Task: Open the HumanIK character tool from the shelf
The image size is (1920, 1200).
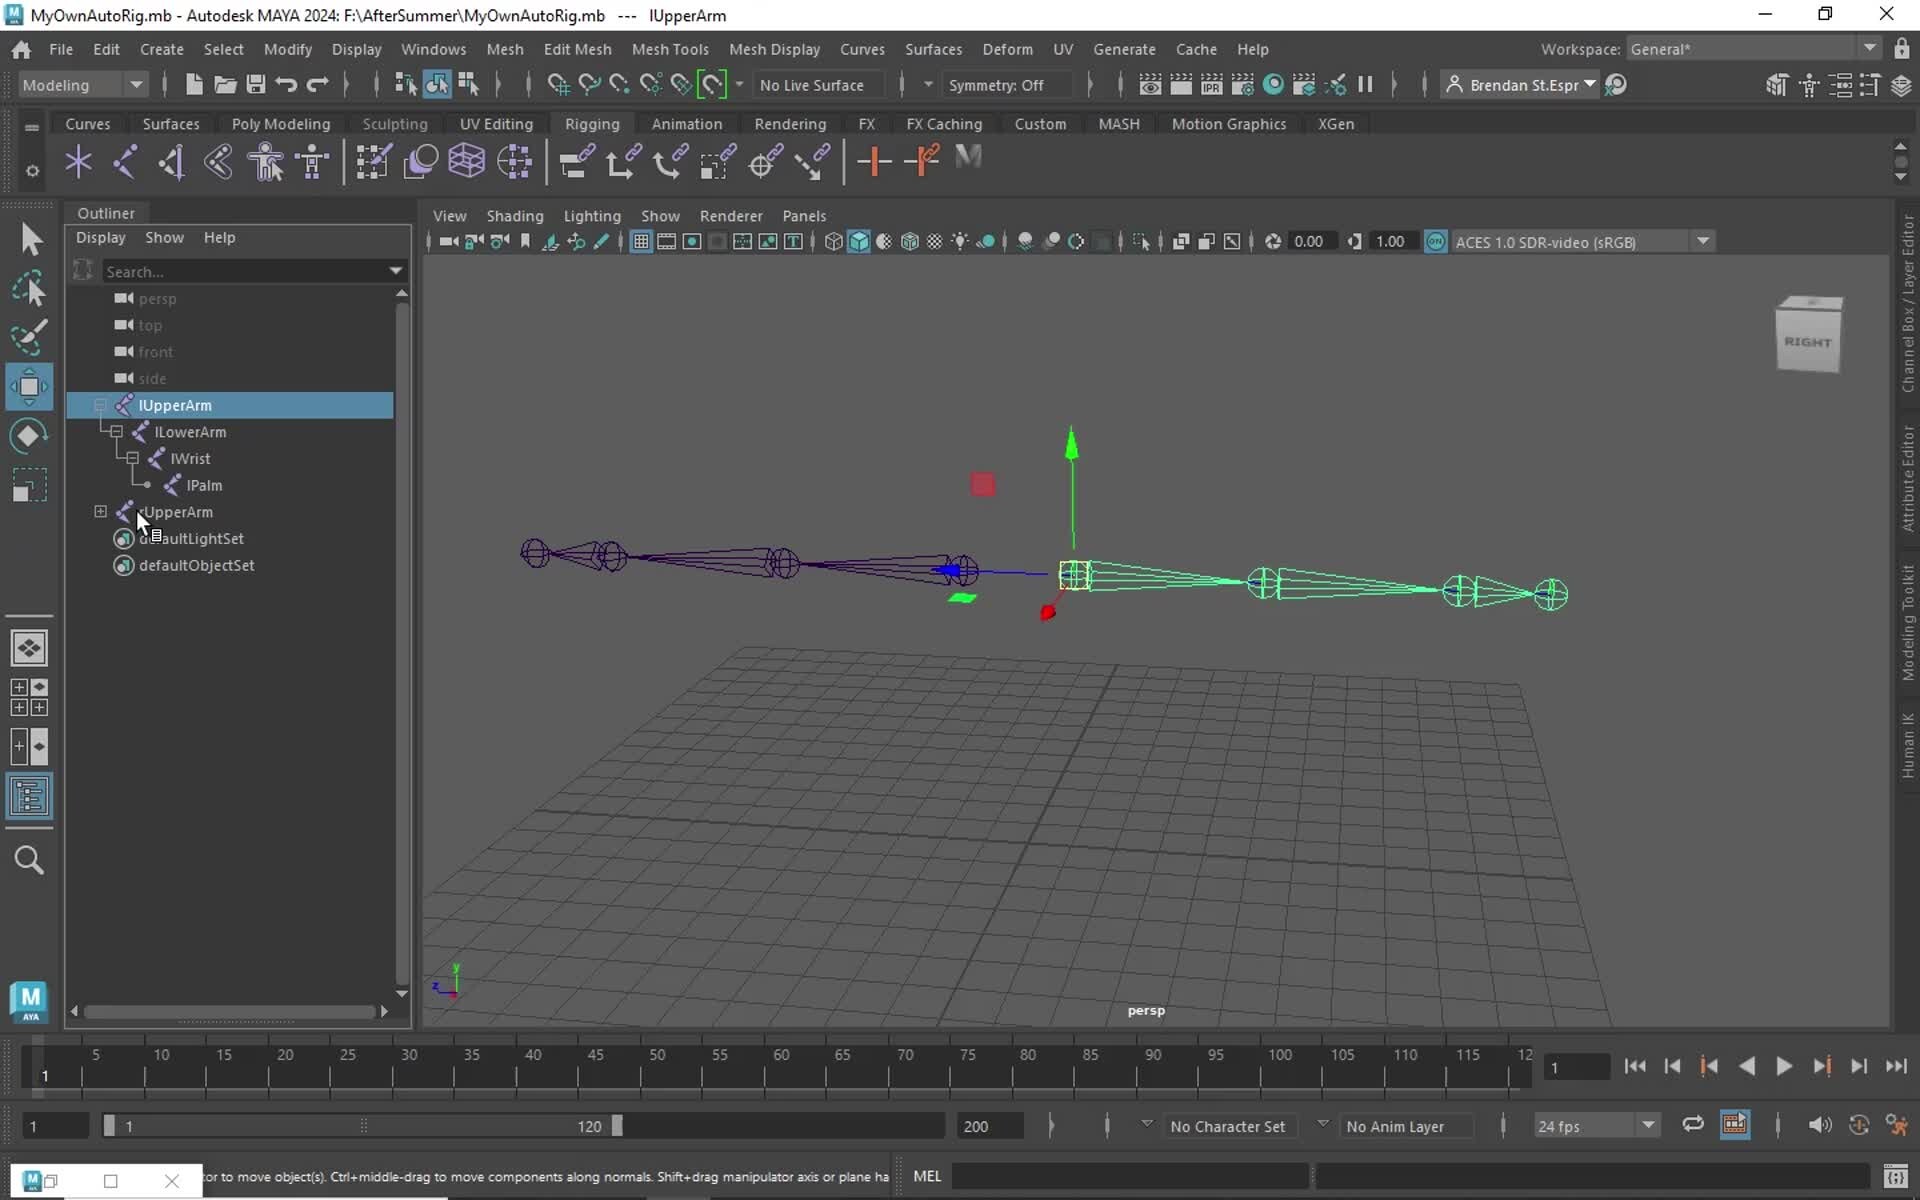Action: tap(266, 161)
